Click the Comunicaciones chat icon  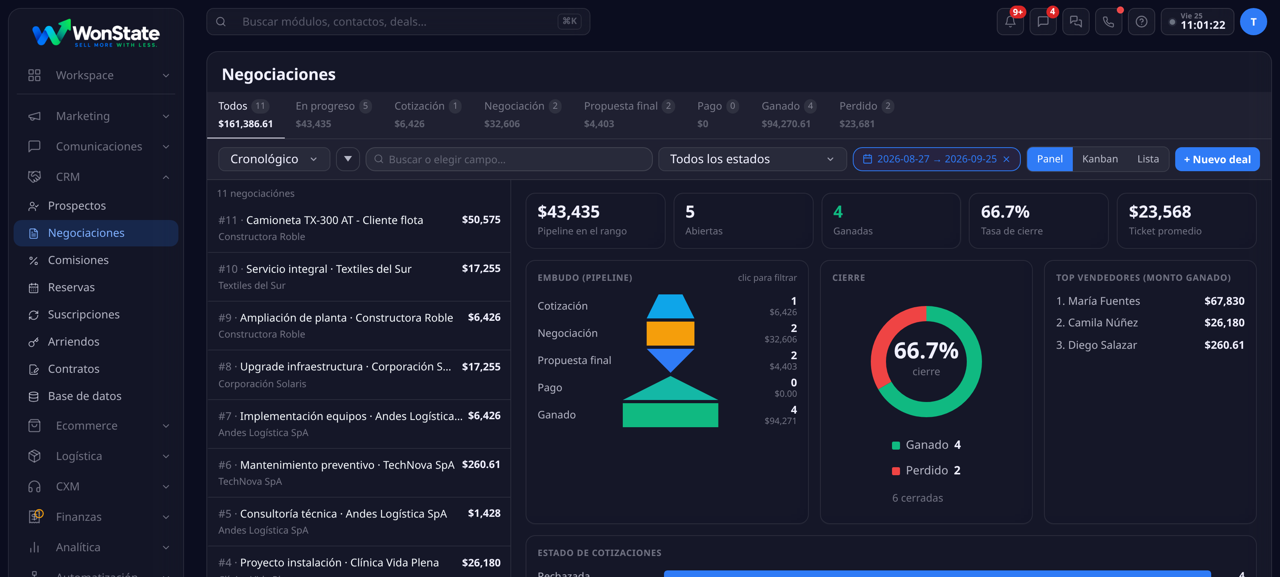click(x=34, y=146)
